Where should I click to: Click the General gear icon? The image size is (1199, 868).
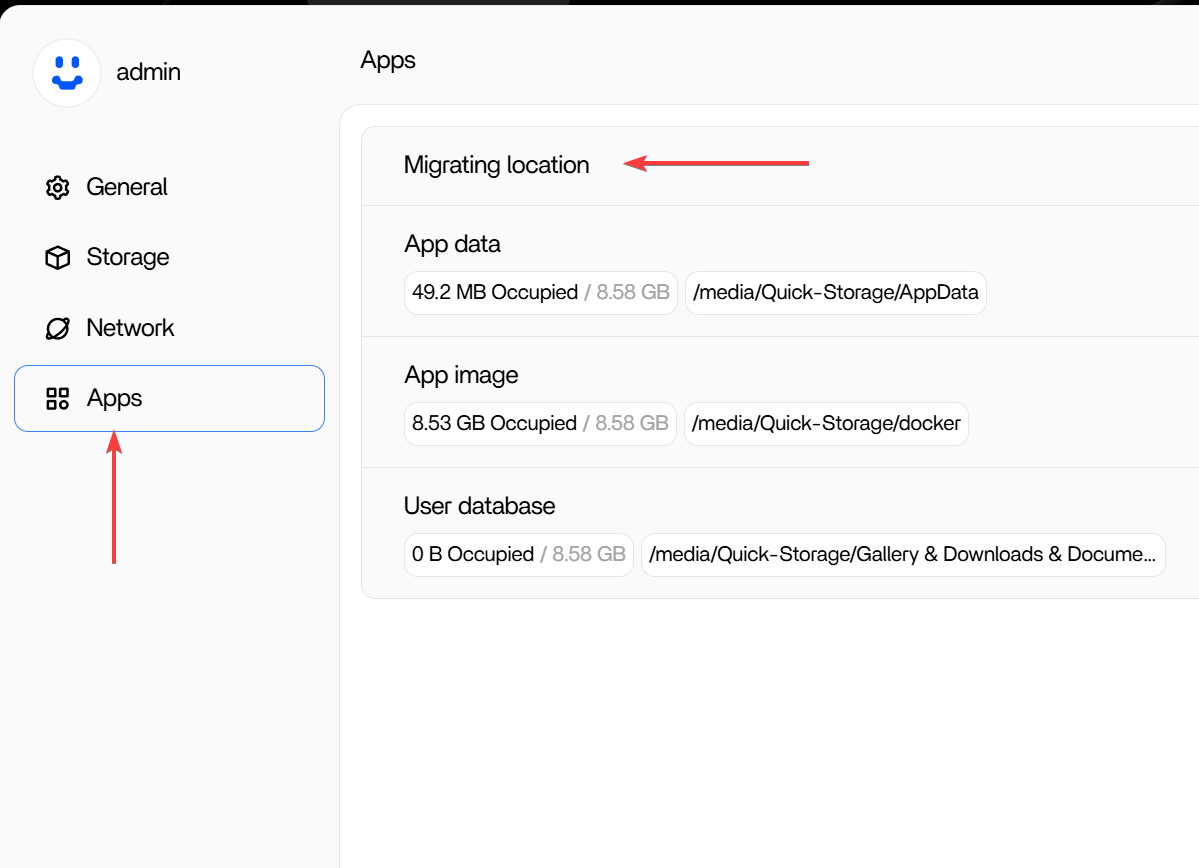[57, 187]
